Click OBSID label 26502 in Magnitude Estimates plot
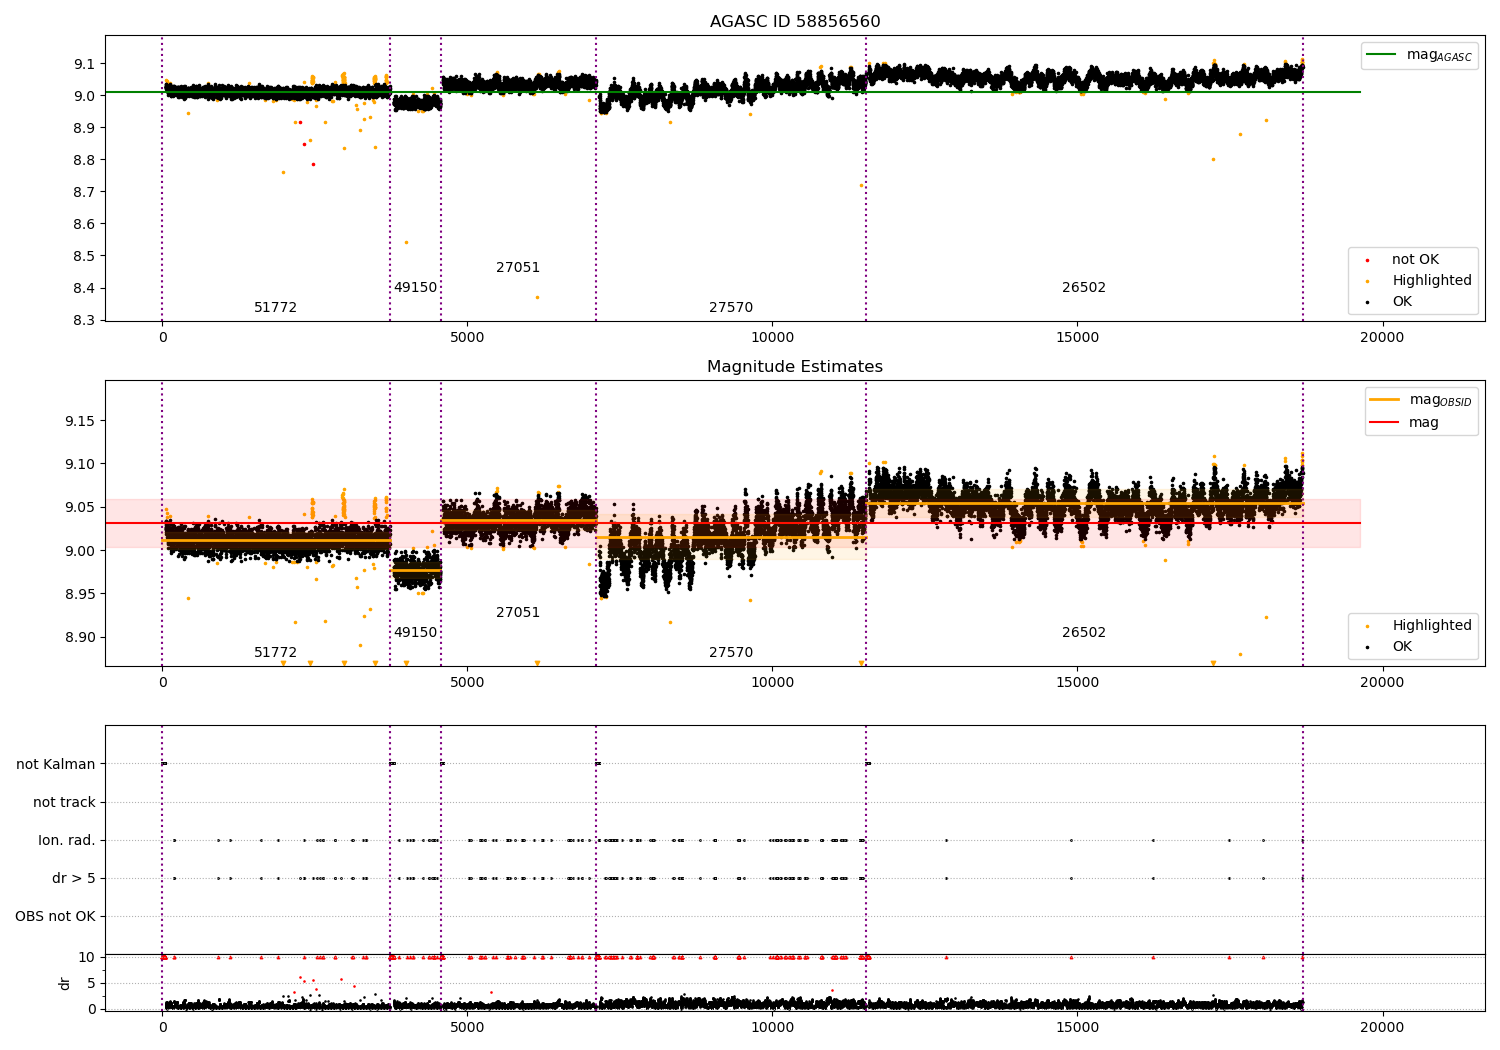The image size is (1500, 1050). click(1084, 633)
